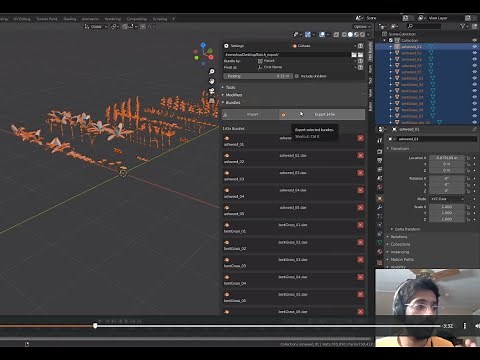Hide ashweed_02 with its outliner eye icon

pos(474,53)
